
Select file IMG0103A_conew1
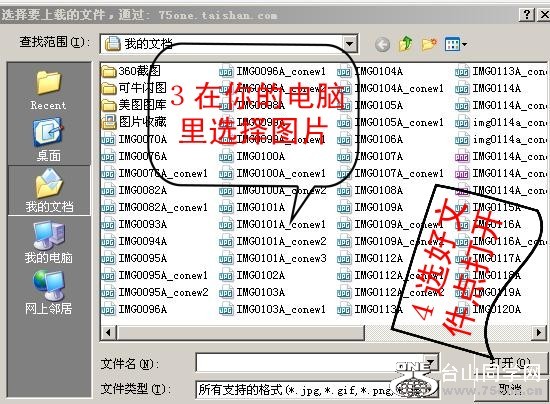tap(272, 309)
